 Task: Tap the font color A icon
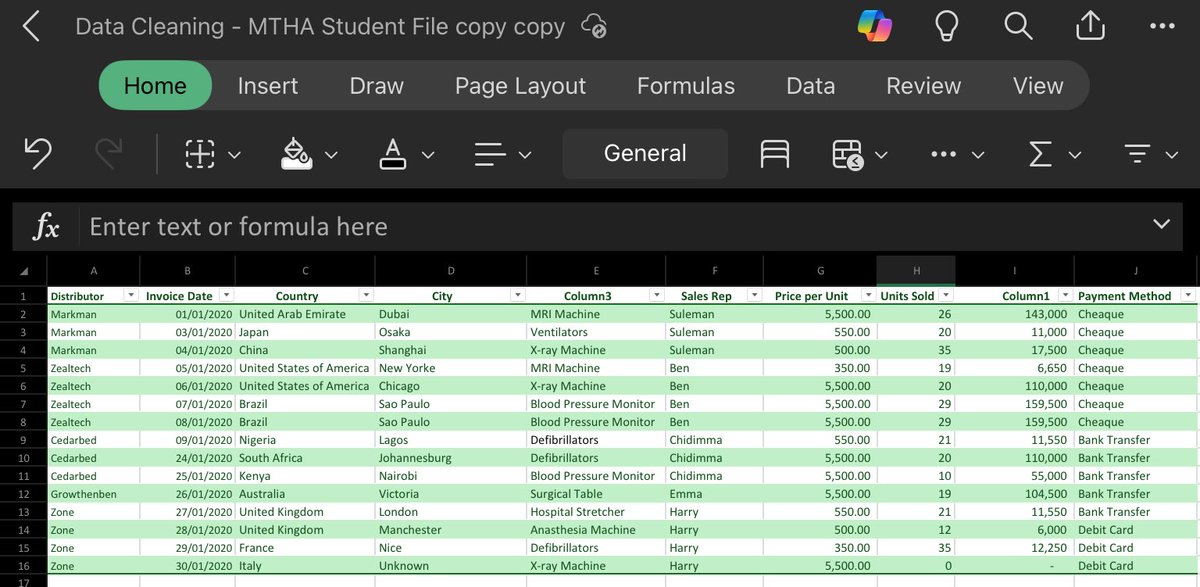click(x=393, y=154)
